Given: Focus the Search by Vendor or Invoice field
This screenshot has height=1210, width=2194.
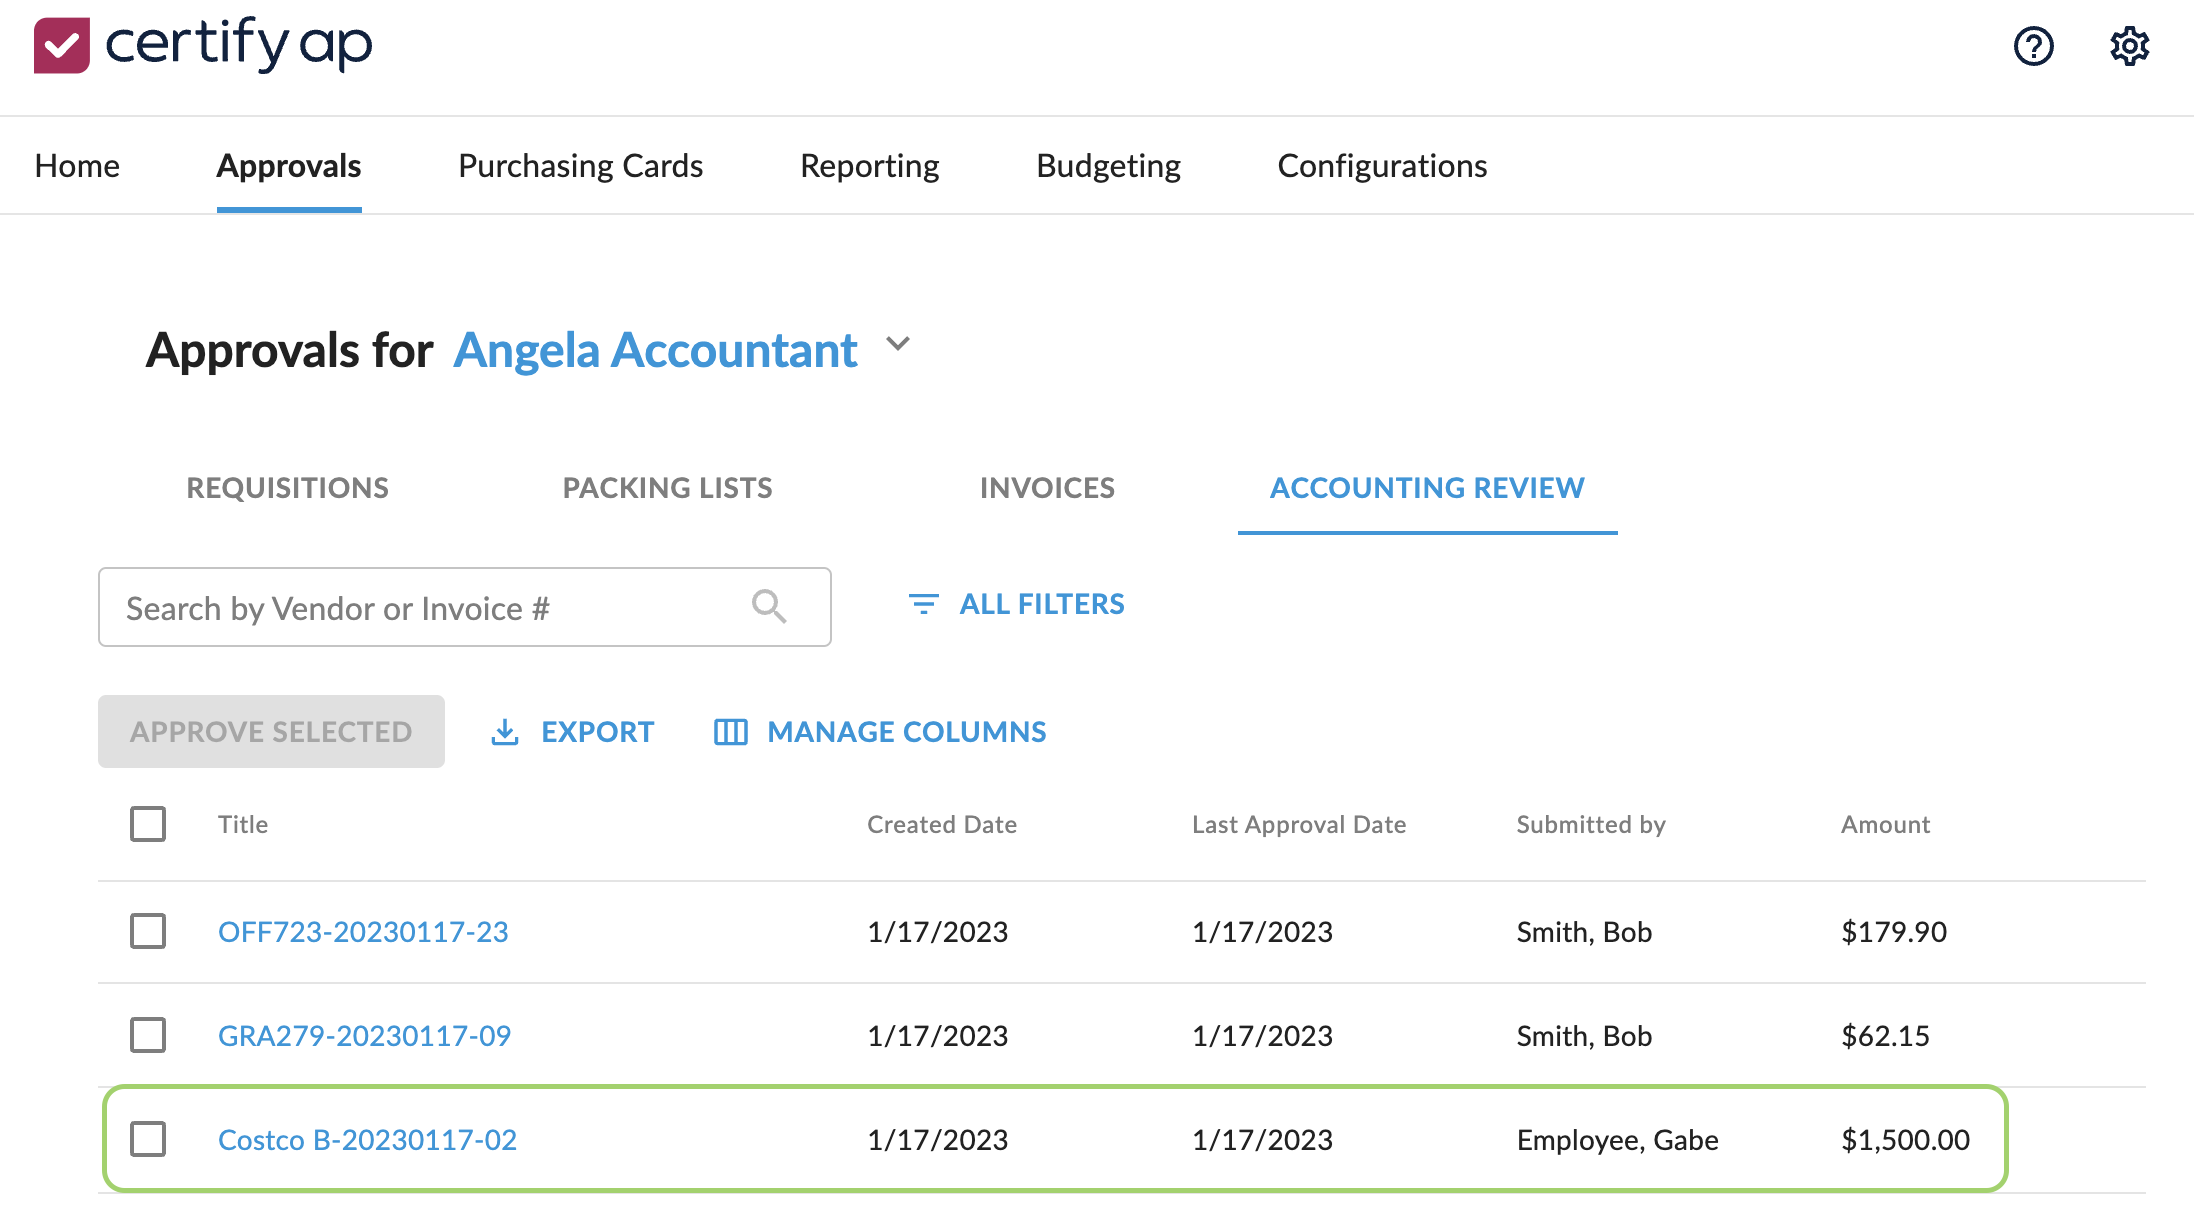Looking at the screenshot, I should (465, 607).
